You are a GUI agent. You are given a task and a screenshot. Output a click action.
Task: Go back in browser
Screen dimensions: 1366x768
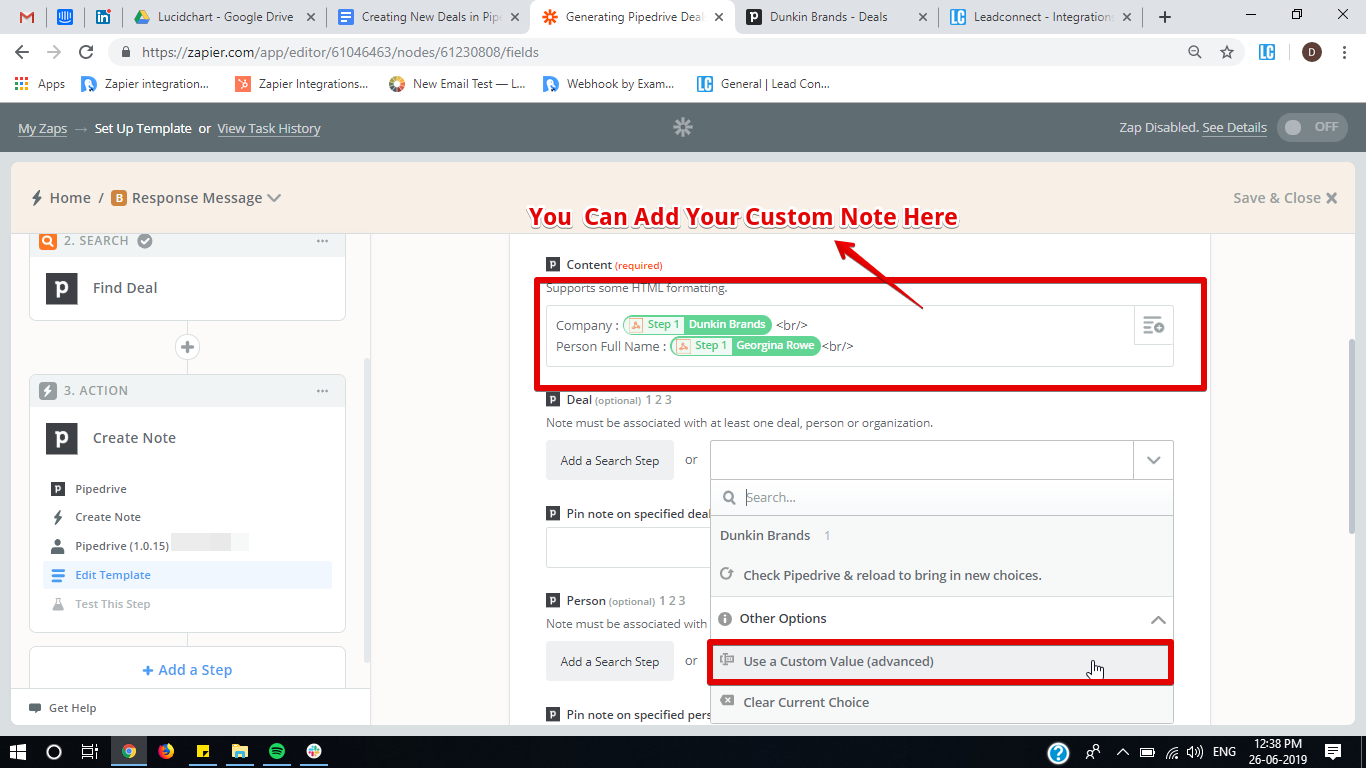23,53
